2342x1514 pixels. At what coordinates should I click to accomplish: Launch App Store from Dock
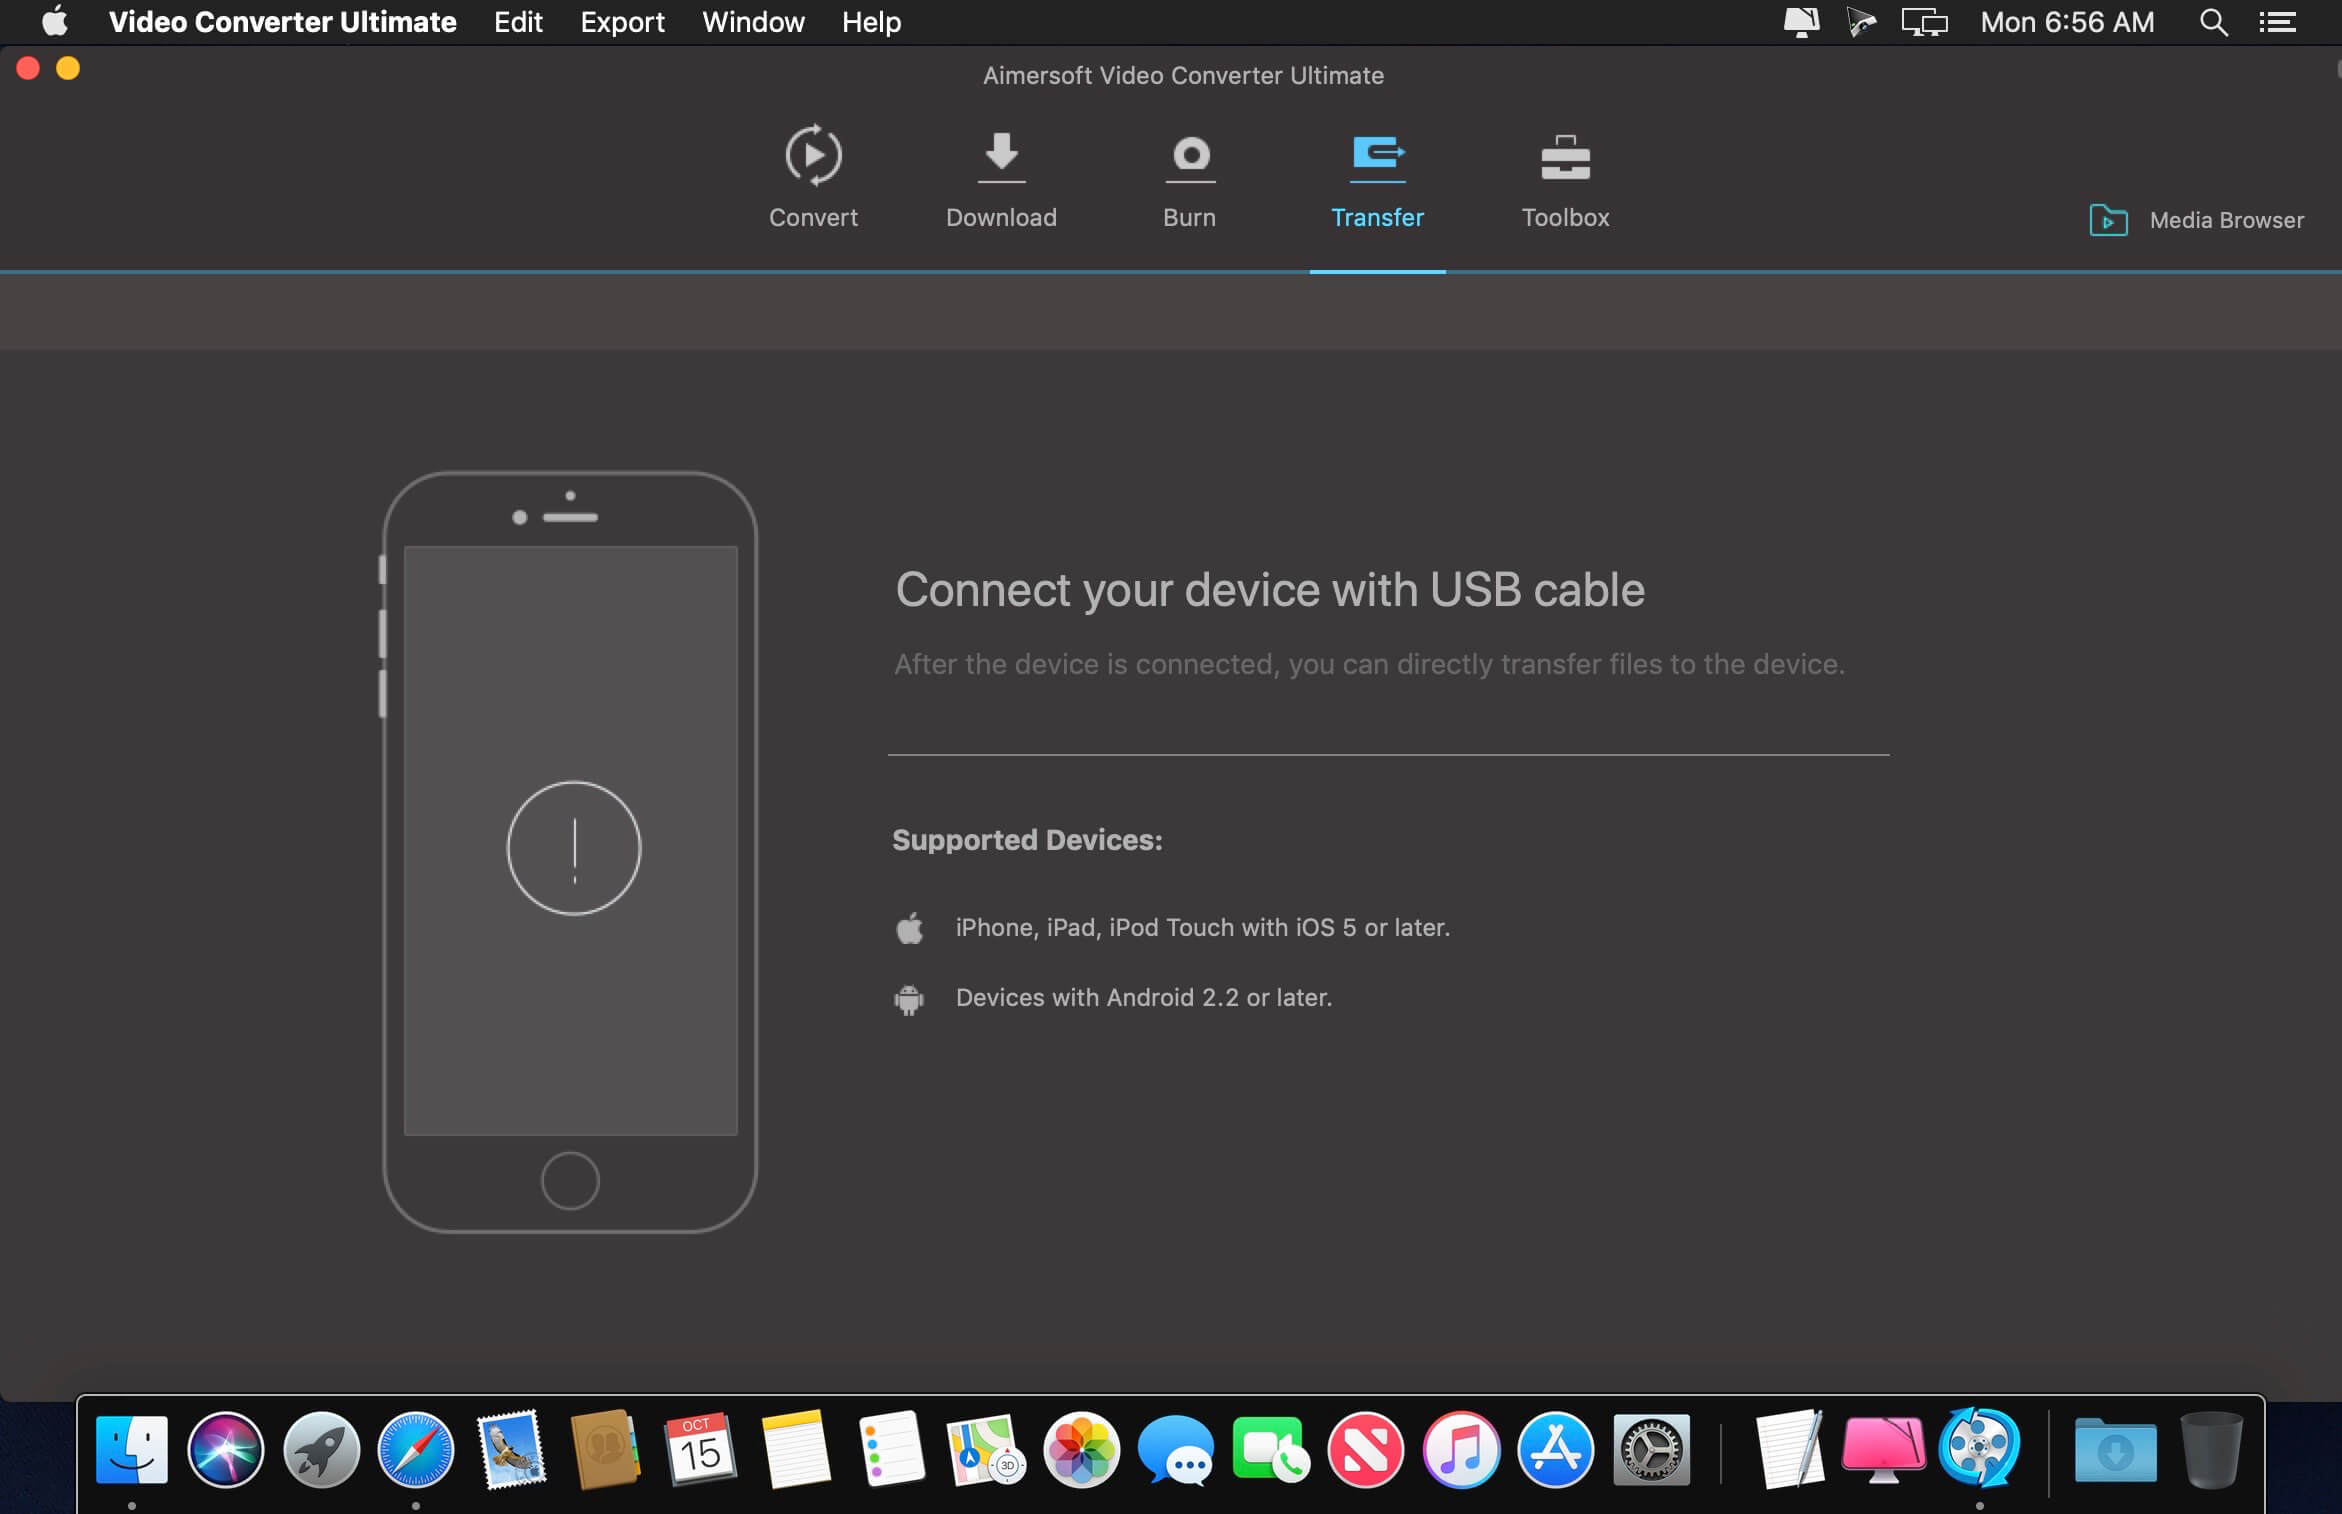click(1553, 1453)
